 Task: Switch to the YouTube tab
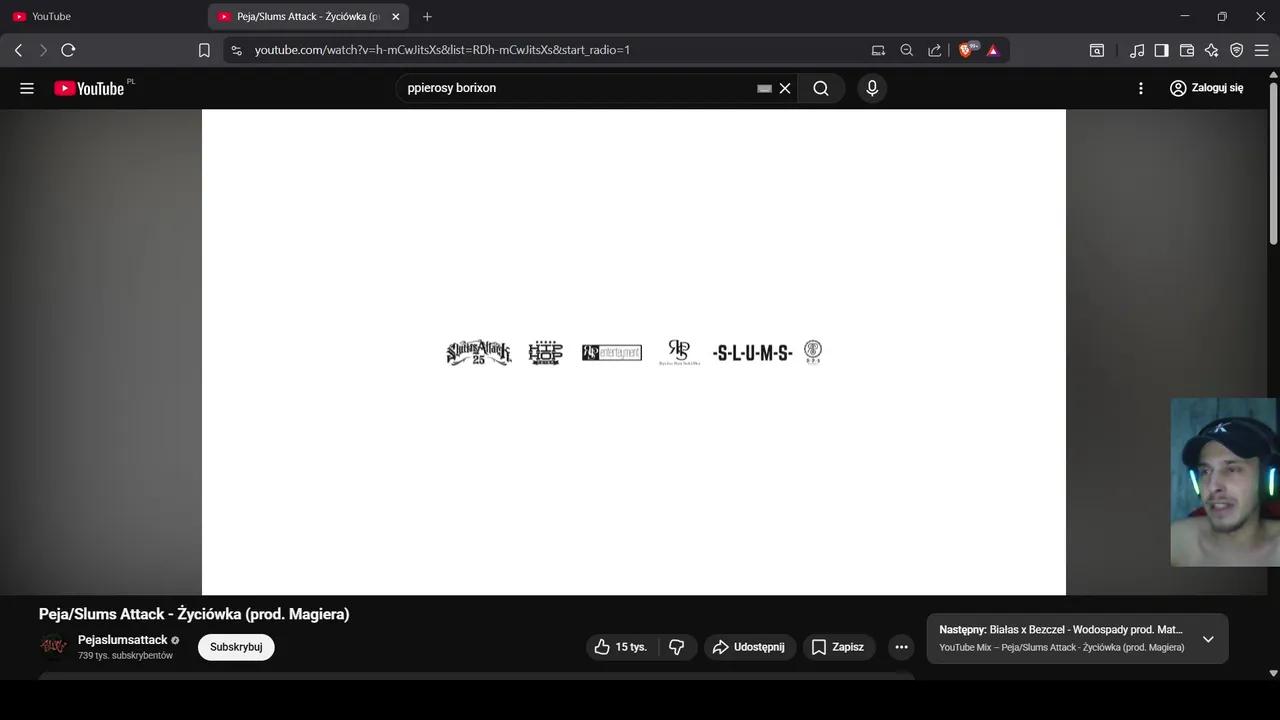tap(104, 17)
